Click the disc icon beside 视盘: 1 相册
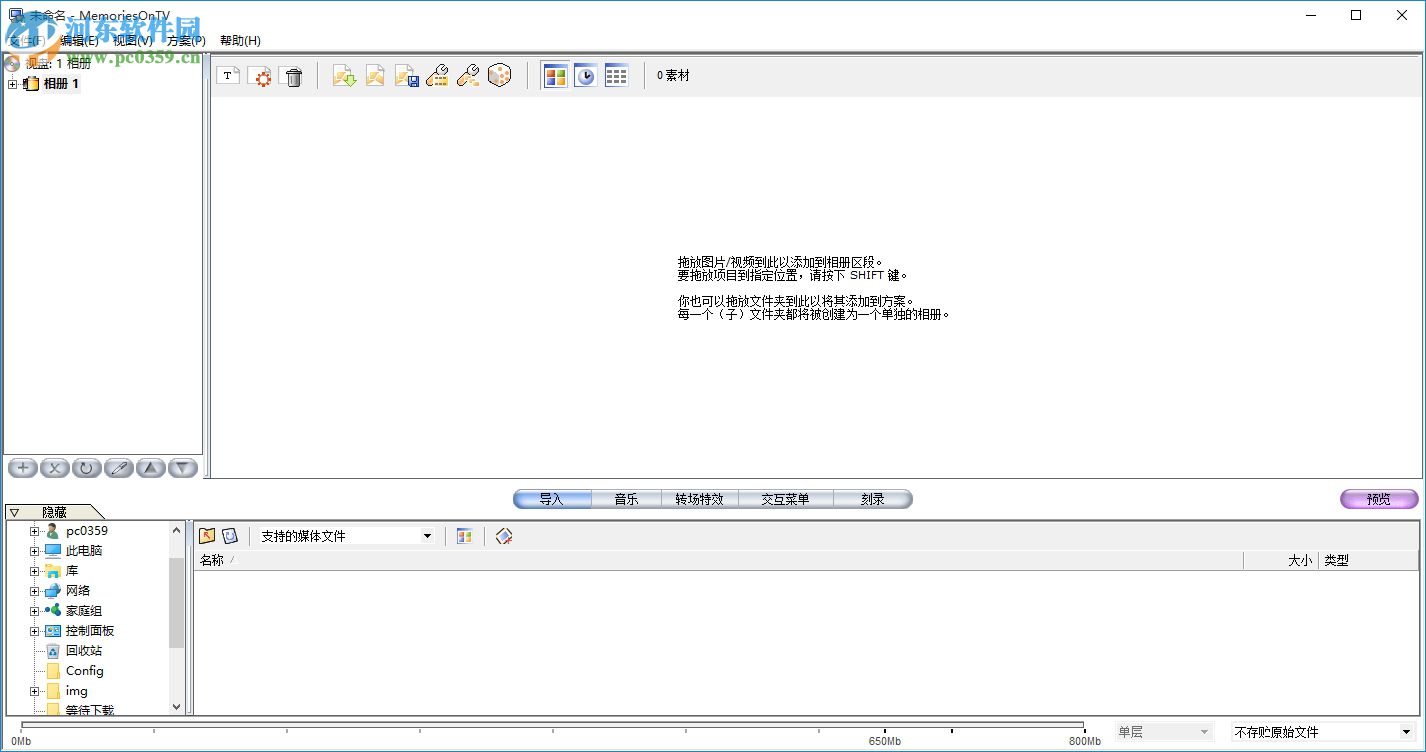Viewport: 1426px width, 752px height. (x=13, y=63)
